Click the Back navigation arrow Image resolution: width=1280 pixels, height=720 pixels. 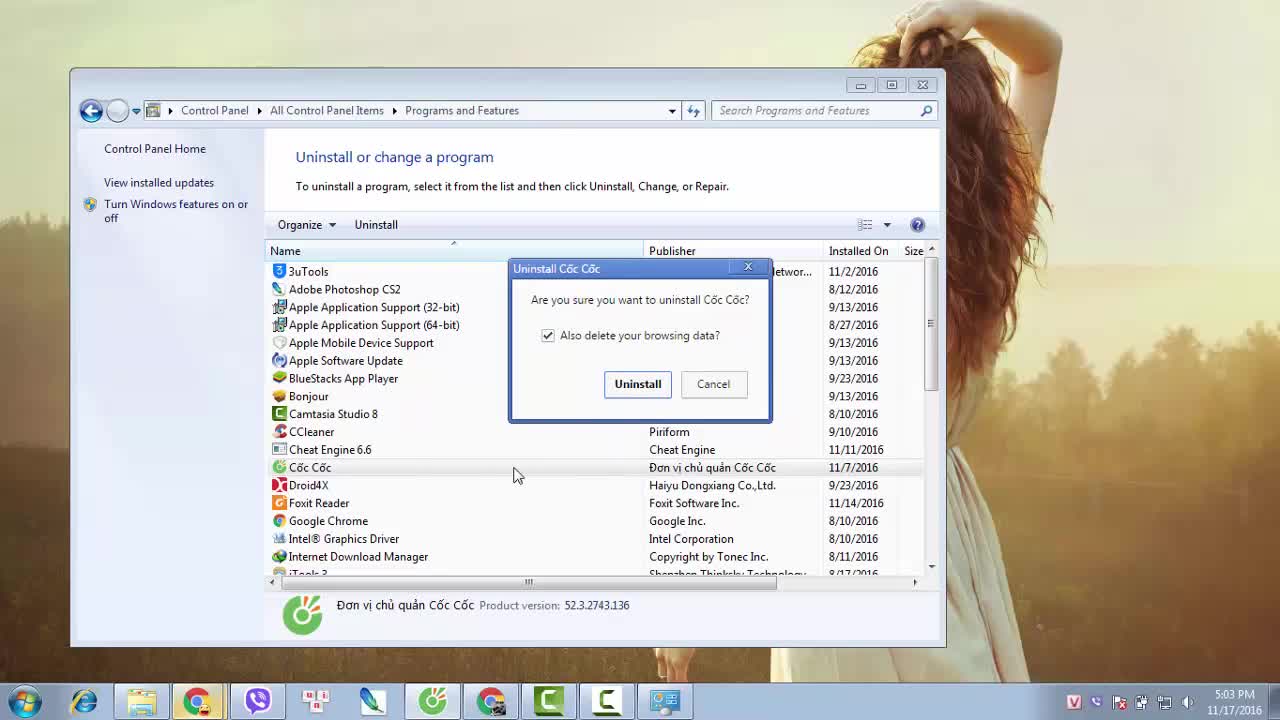[x=91, y=111]
